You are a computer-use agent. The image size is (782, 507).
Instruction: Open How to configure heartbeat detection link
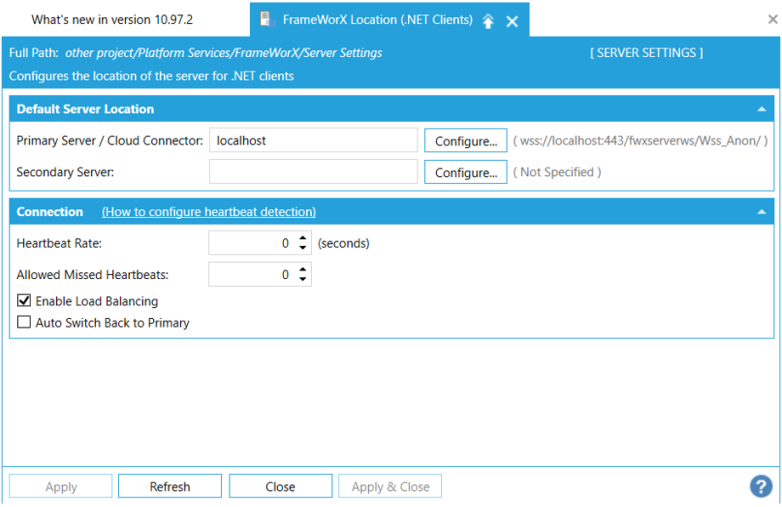[x=209, y=212]
